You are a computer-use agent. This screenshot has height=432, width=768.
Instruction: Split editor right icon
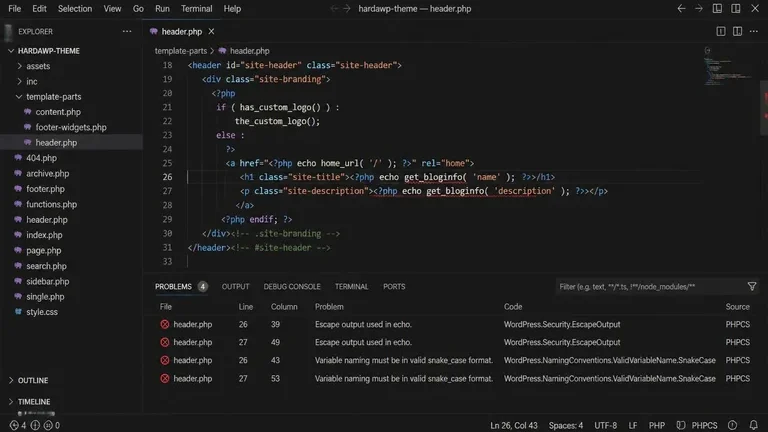pyautogui.click(x=737, y=31)
